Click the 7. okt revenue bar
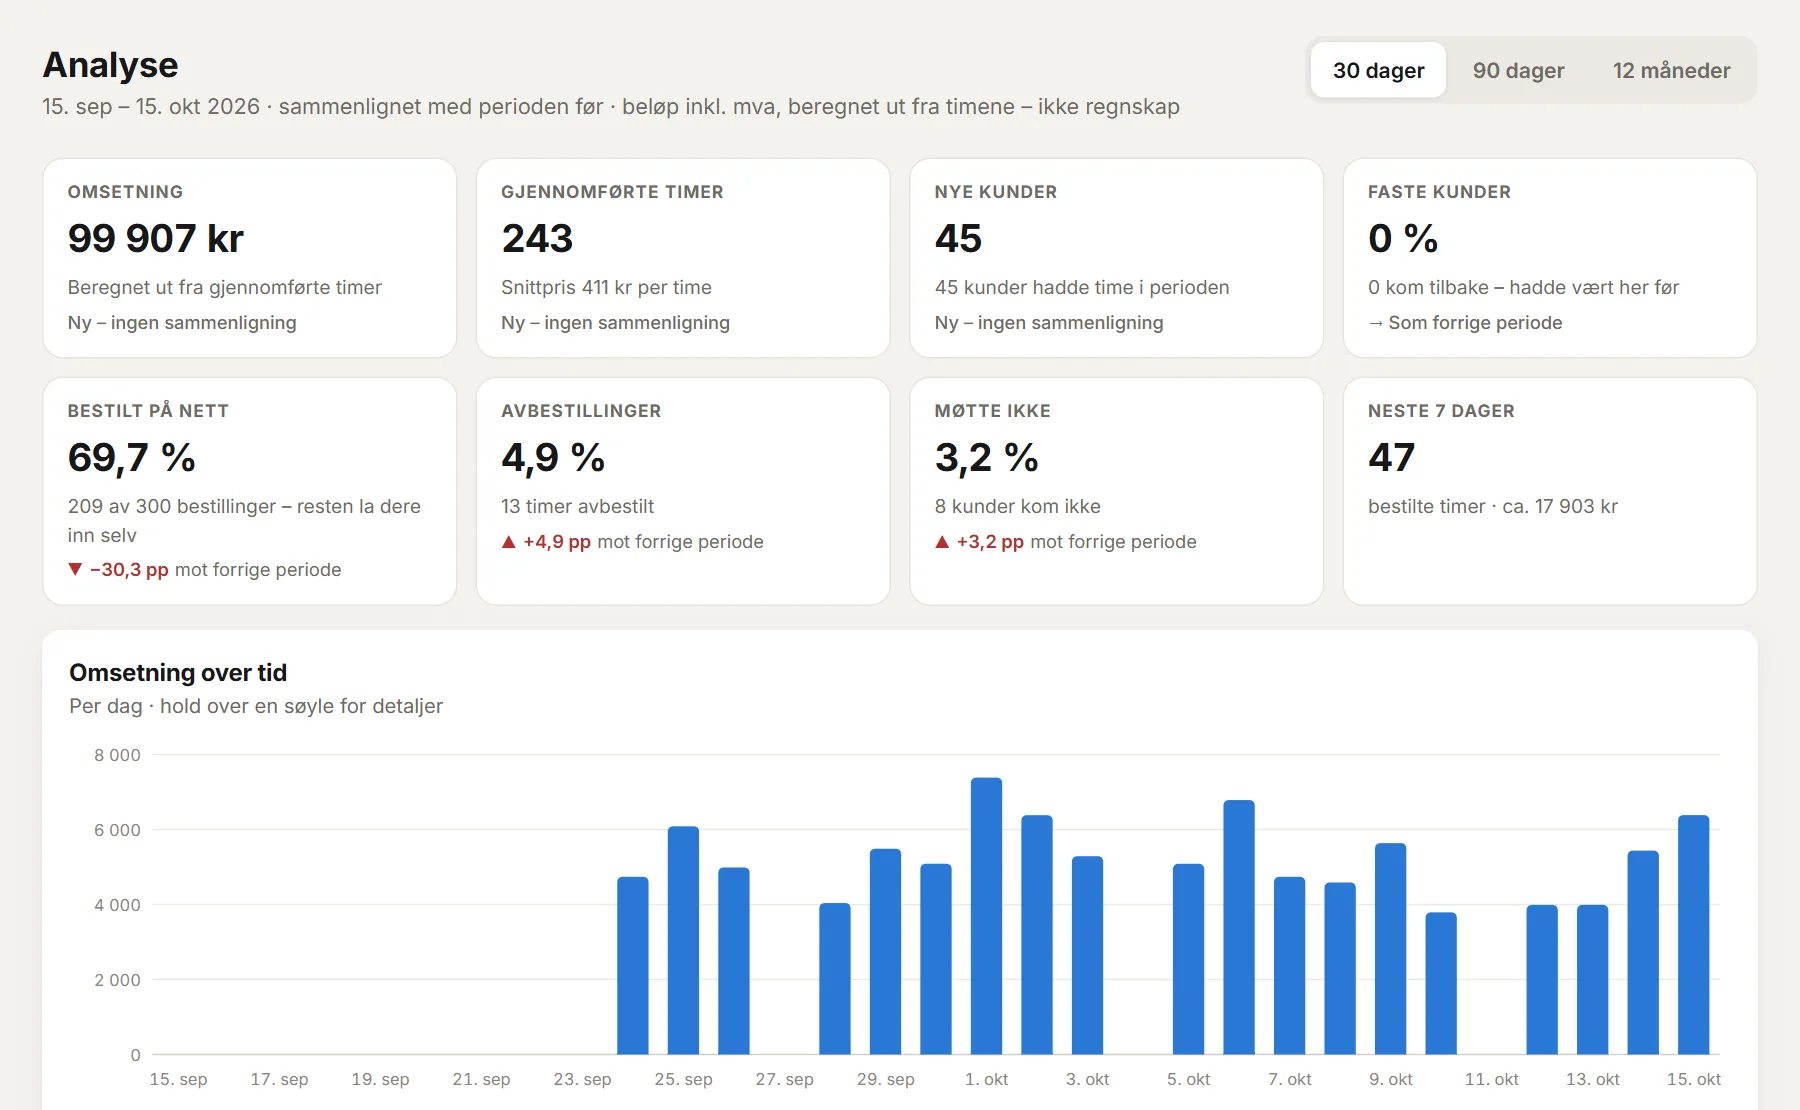The height and width of the screenshot is (1110, 1800). pos(1289,966)
